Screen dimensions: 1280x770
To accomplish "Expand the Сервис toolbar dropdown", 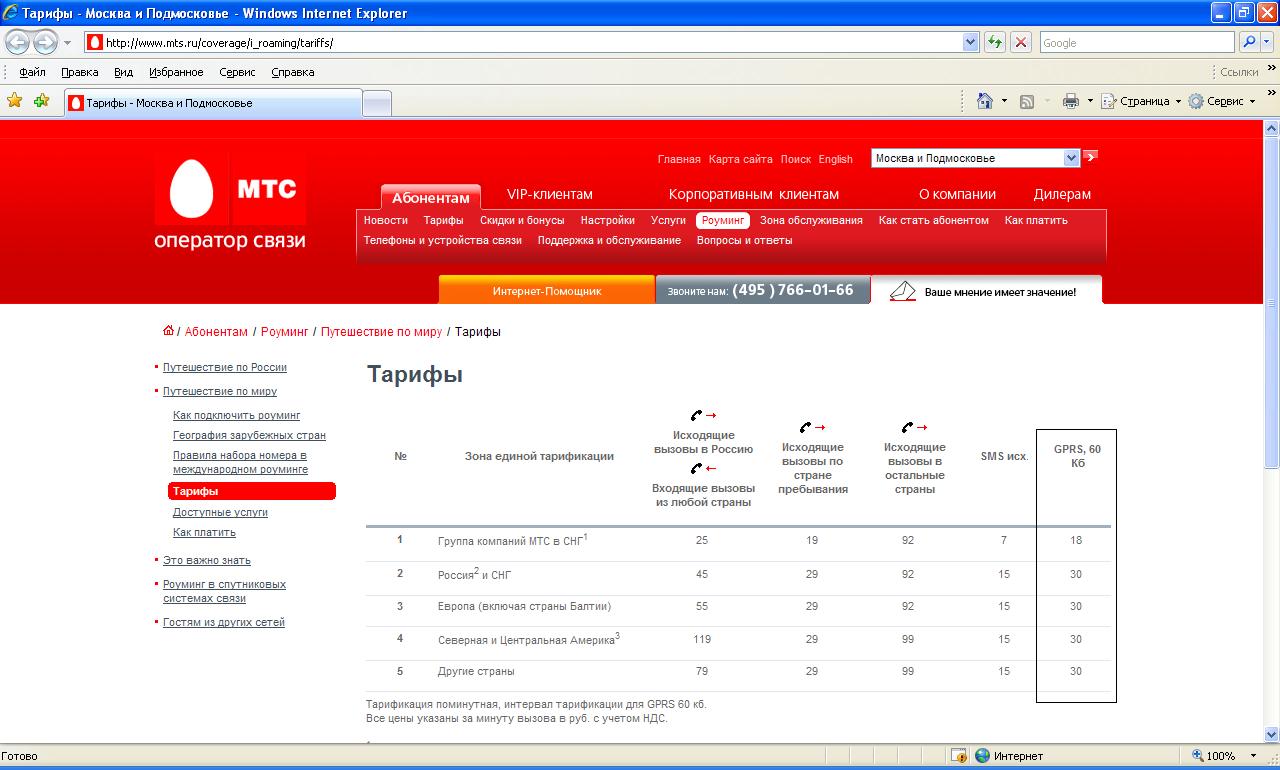I will pyautogui.click(x=1252, y=101).
